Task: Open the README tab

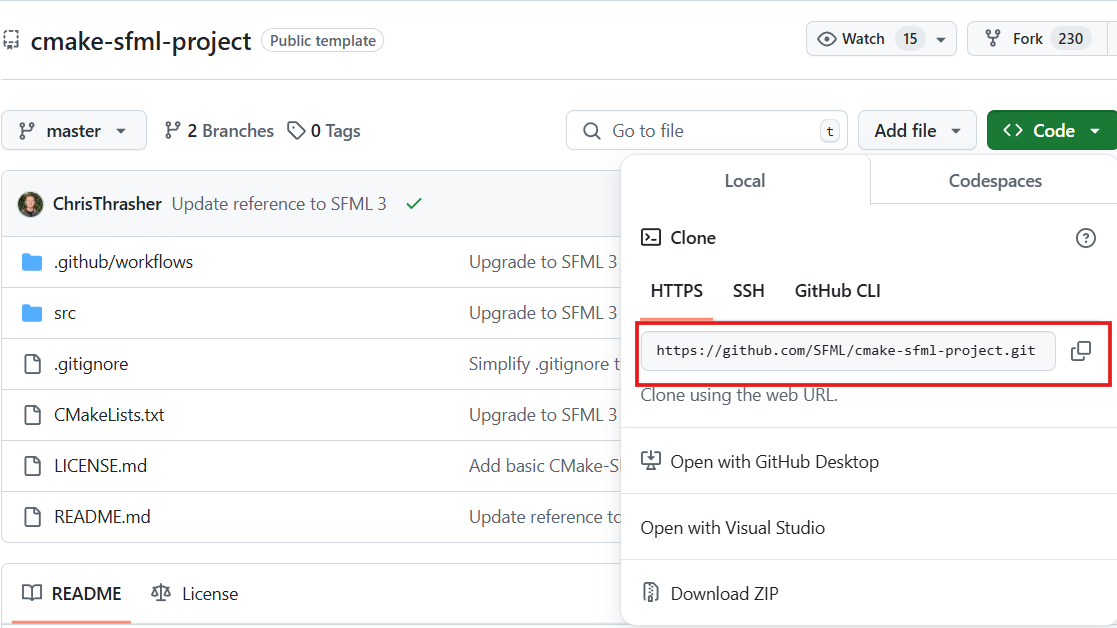Action: point(71,593)
